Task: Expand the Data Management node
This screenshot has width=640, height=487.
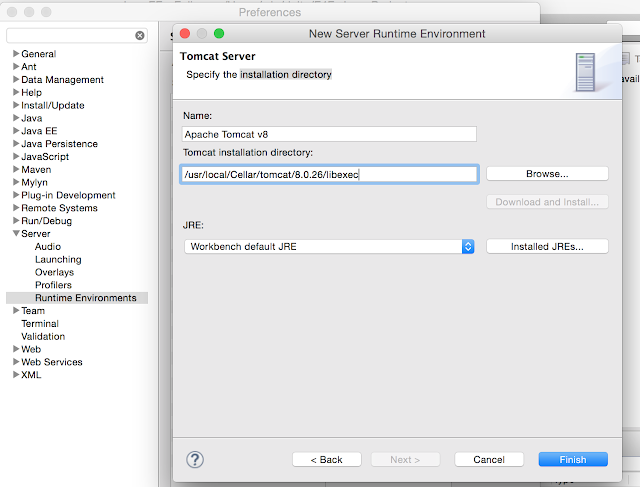Action: click(x=16, y=79)
